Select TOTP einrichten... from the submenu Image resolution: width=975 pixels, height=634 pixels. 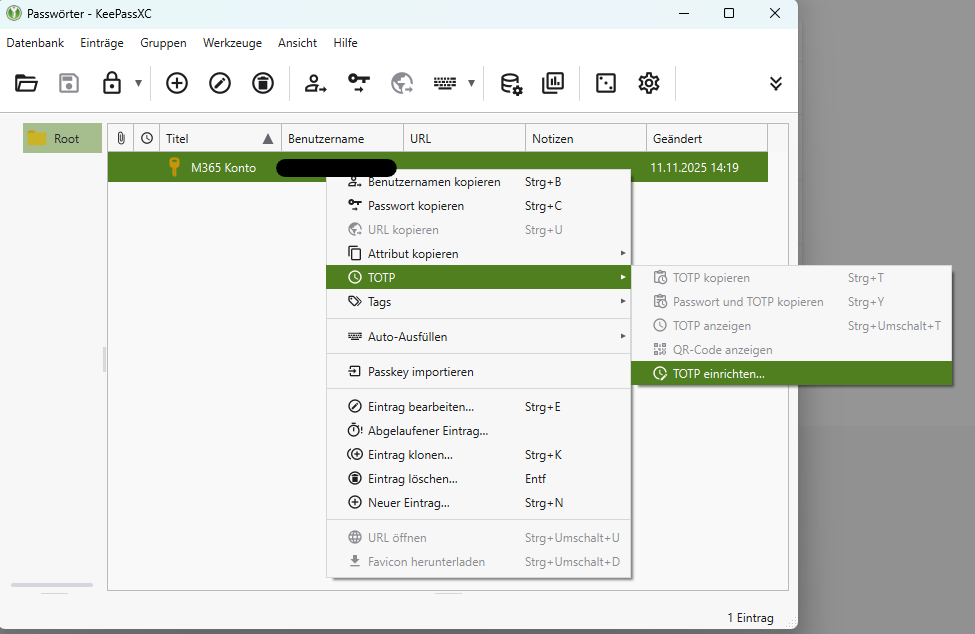pyautogui.click(x=718, y=374)
